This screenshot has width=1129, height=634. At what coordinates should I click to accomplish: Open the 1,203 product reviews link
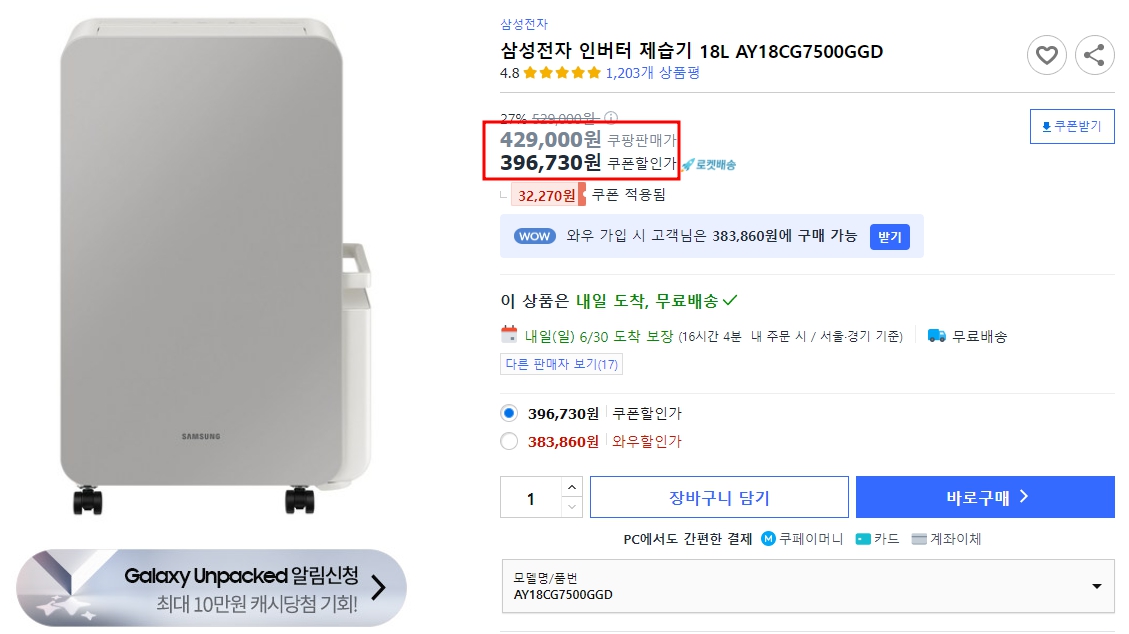(652, 73)
